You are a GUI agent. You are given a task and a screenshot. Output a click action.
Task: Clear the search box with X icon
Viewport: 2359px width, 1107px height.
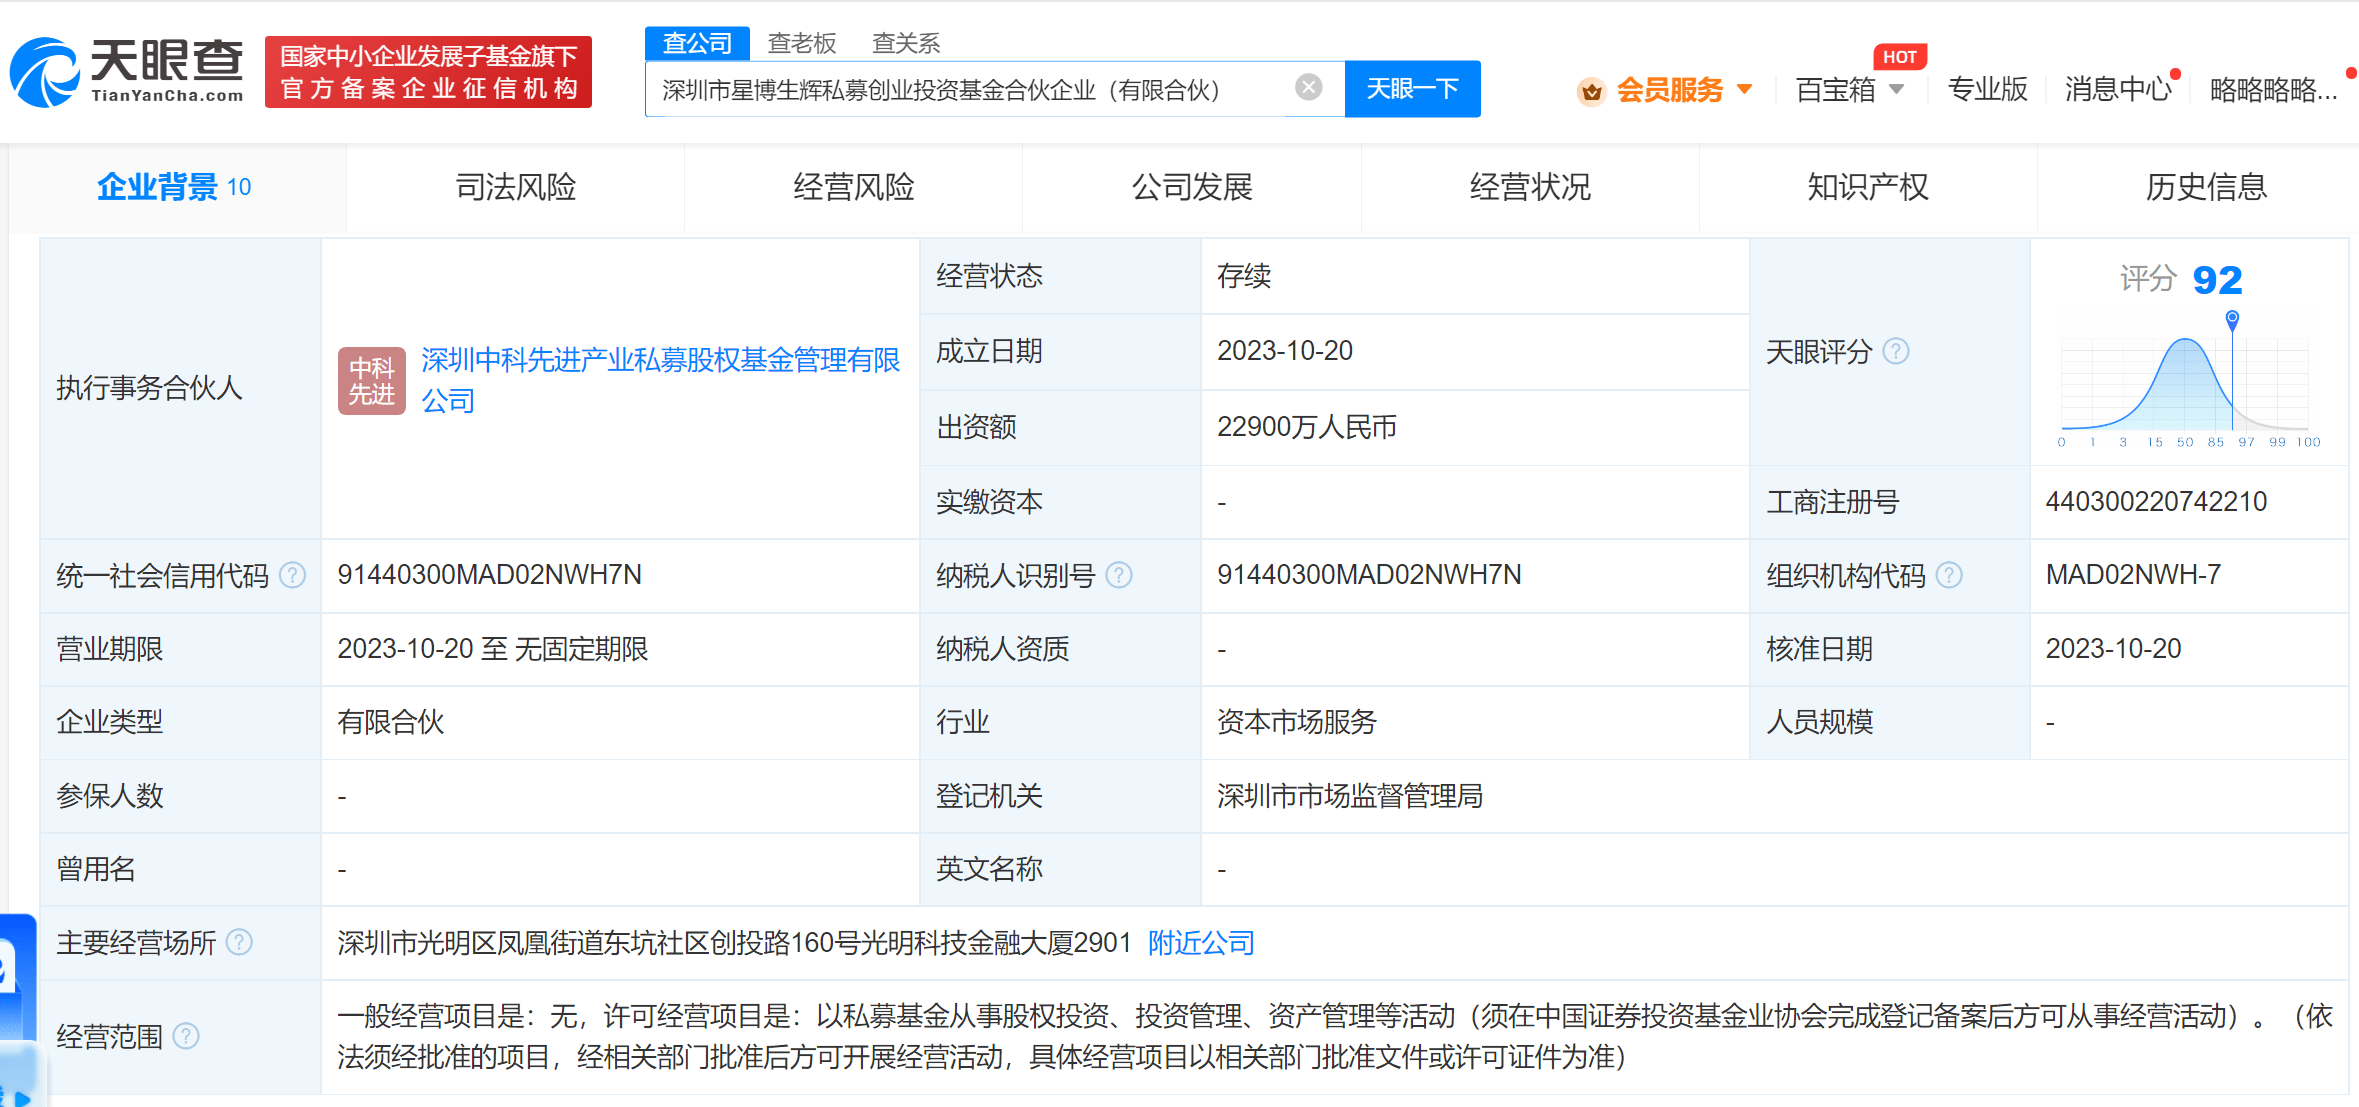point(1308,88)
